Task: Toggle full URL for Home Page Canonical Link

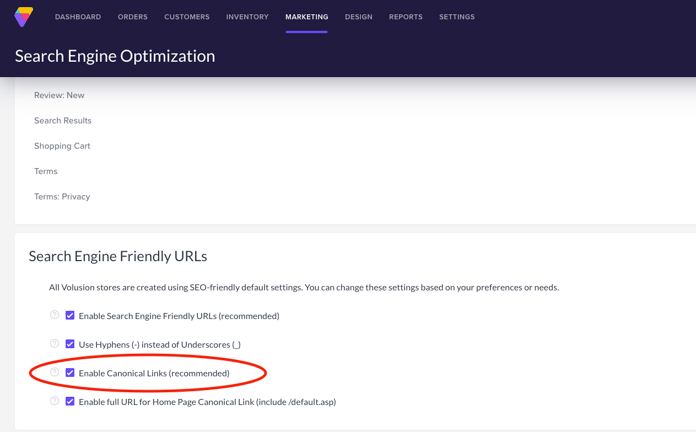Action: (x=70, y=401)
